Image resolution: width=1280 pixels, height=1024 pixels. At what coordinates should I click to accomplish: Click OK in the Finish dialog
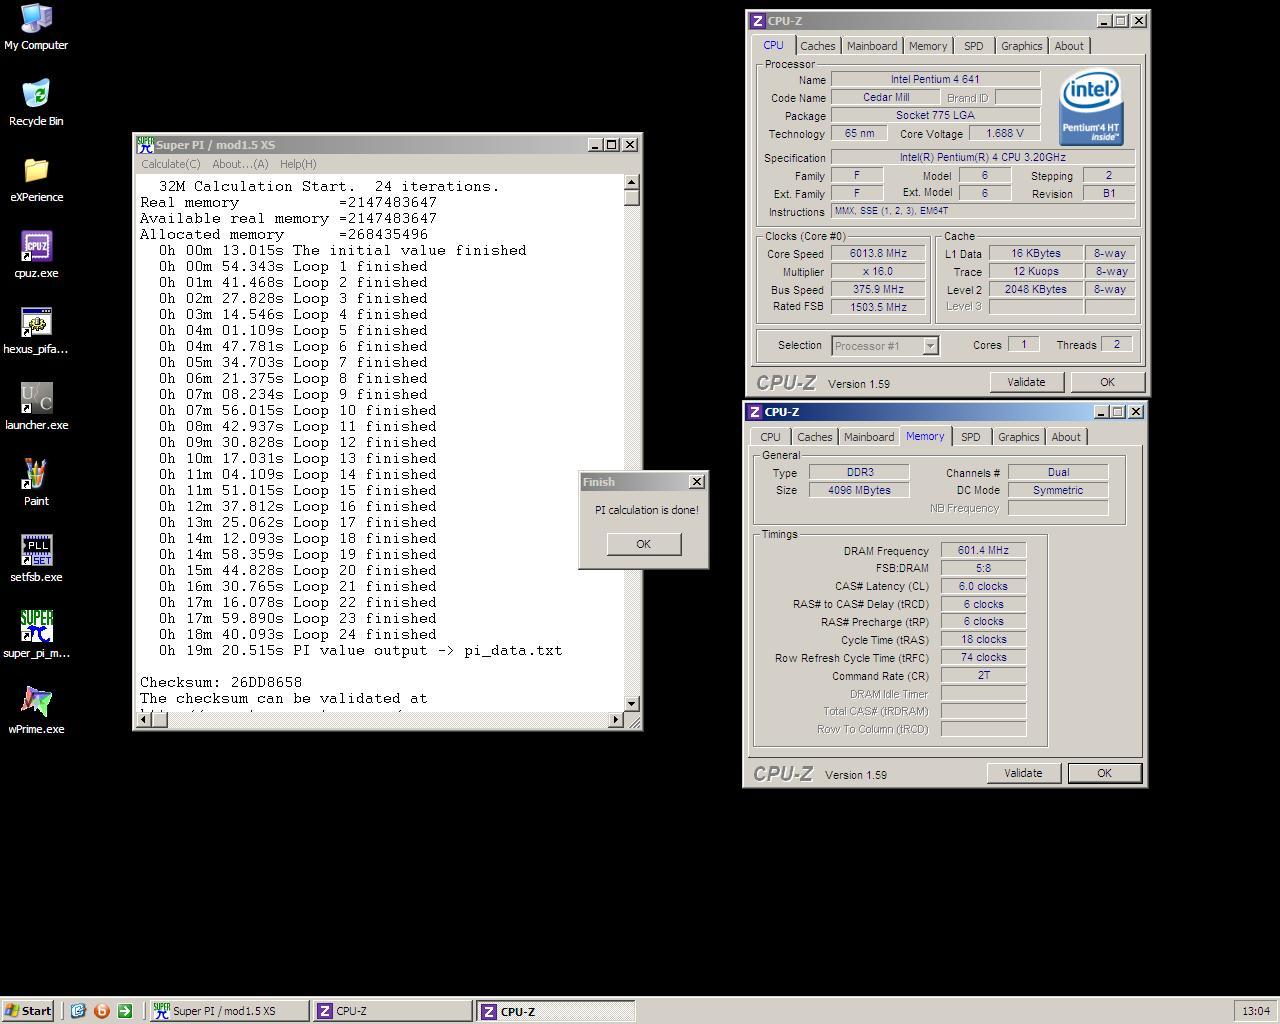(x=643, y=544)
